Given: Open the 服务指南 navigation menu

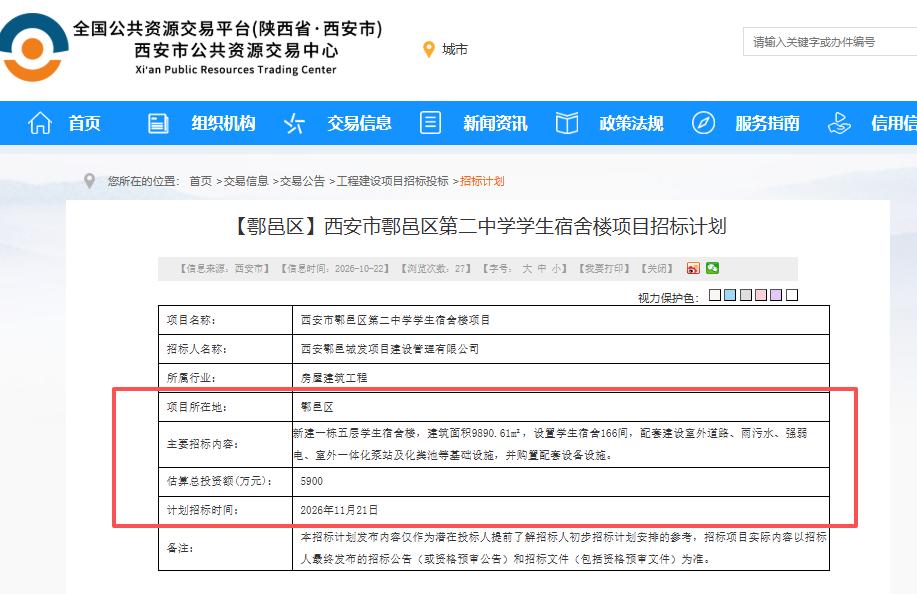Looking at the screenshot, I should point(767,123).
